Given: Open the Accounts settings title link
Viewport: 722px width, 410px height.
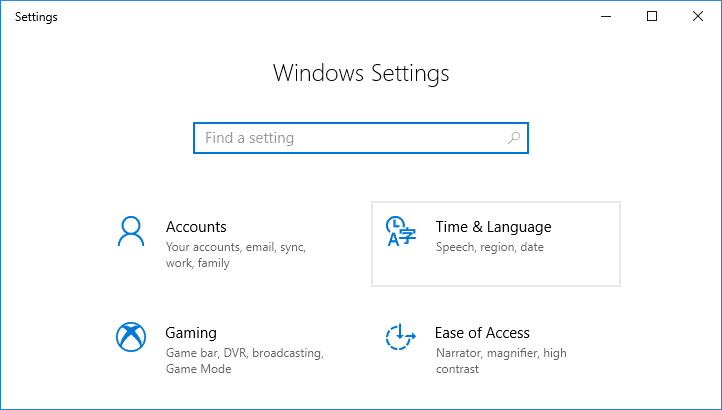Looking at the screenshot, I should click(196, 227).
